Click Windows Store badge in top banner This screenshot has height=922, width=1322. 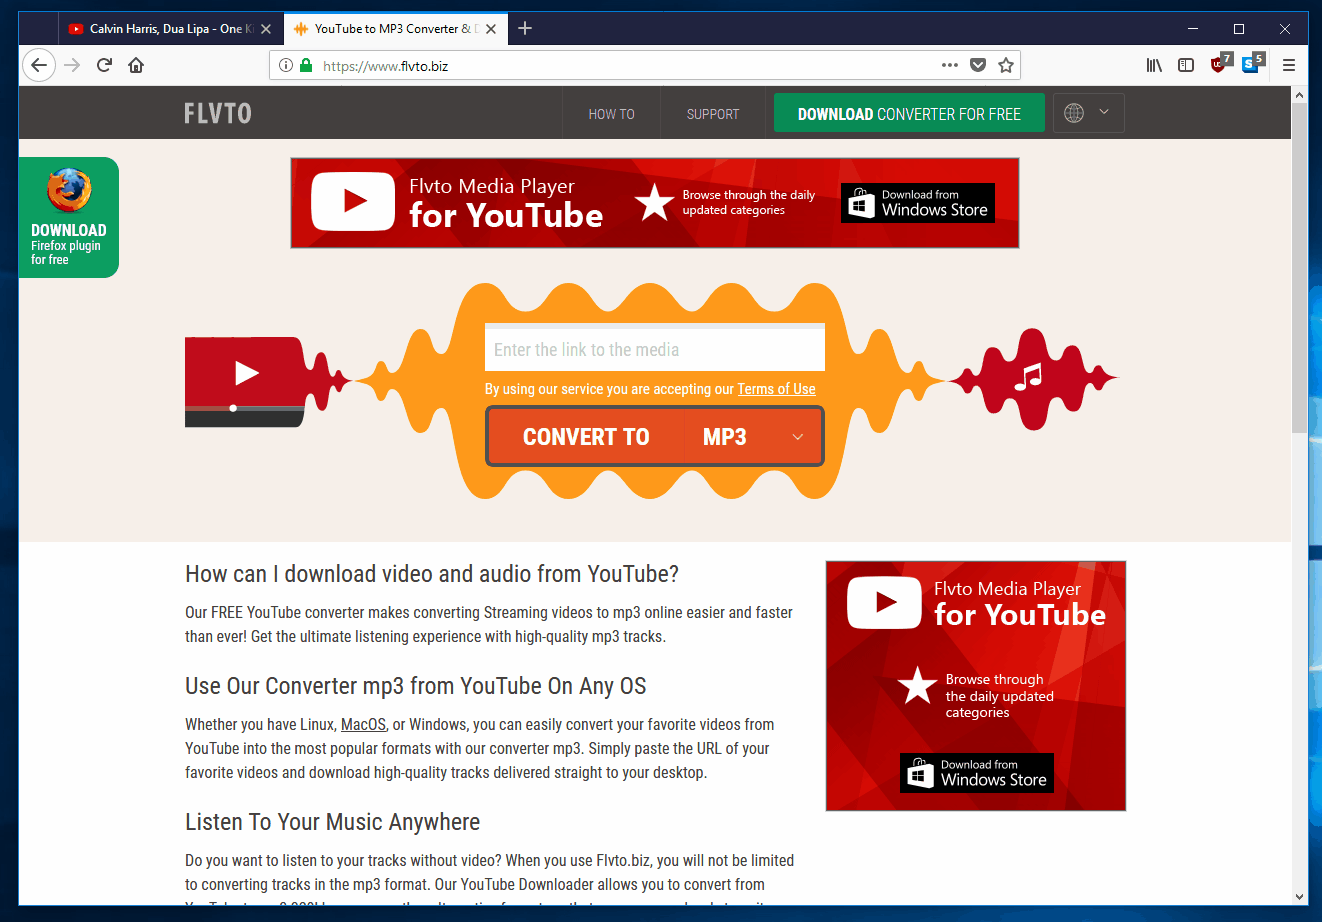tap(918, 202)
